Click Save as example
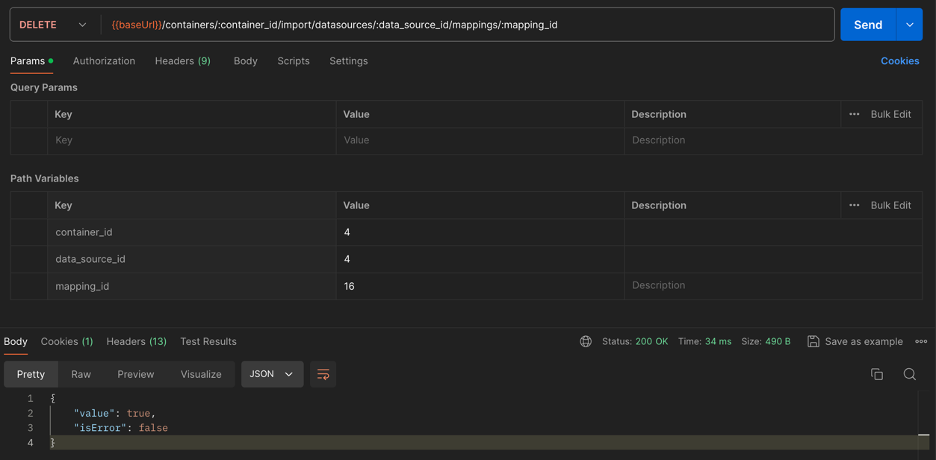Screen dimensions: 936x460 click(855, 341)
